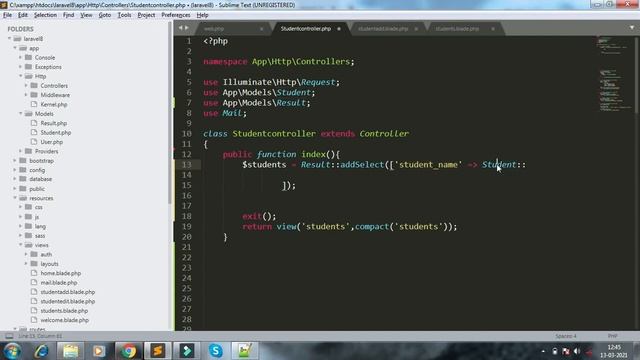This screenshot has width=640, height=360.
Task: Open mail.blade.php in the sidebar
Action: point(59,282)
